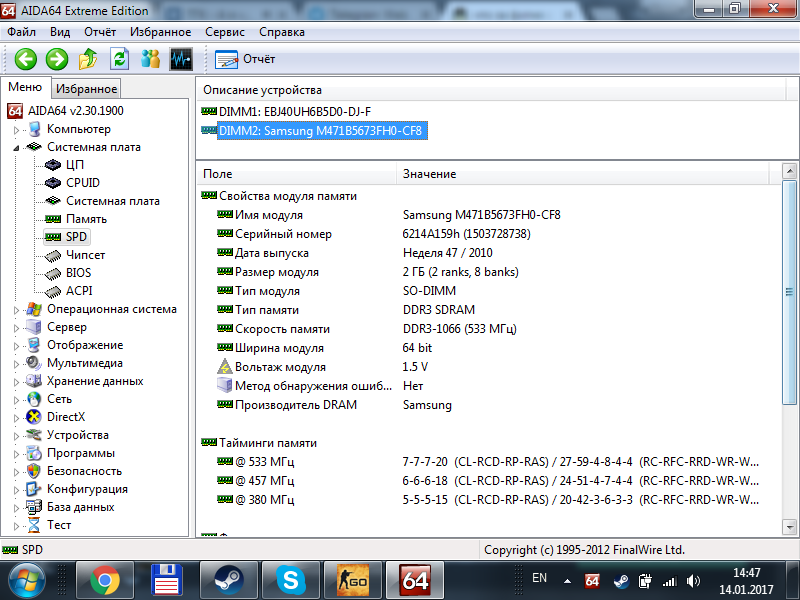Go up one level with folder arrow icon
800x600 pixels.
pos(88,59)
